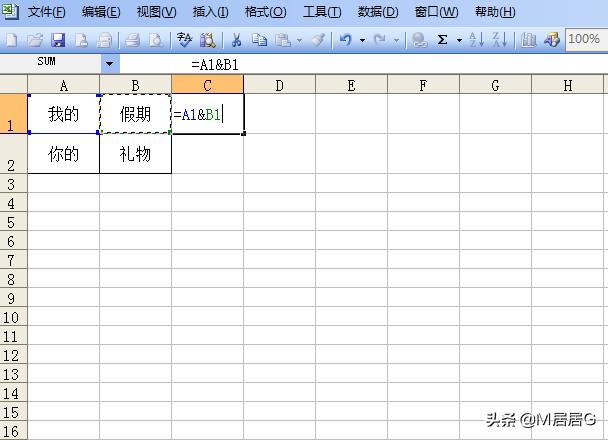Open the 数据(D) menu
Image resolution: width=608 pixels, height=440 pixels.
click(378, 12)
